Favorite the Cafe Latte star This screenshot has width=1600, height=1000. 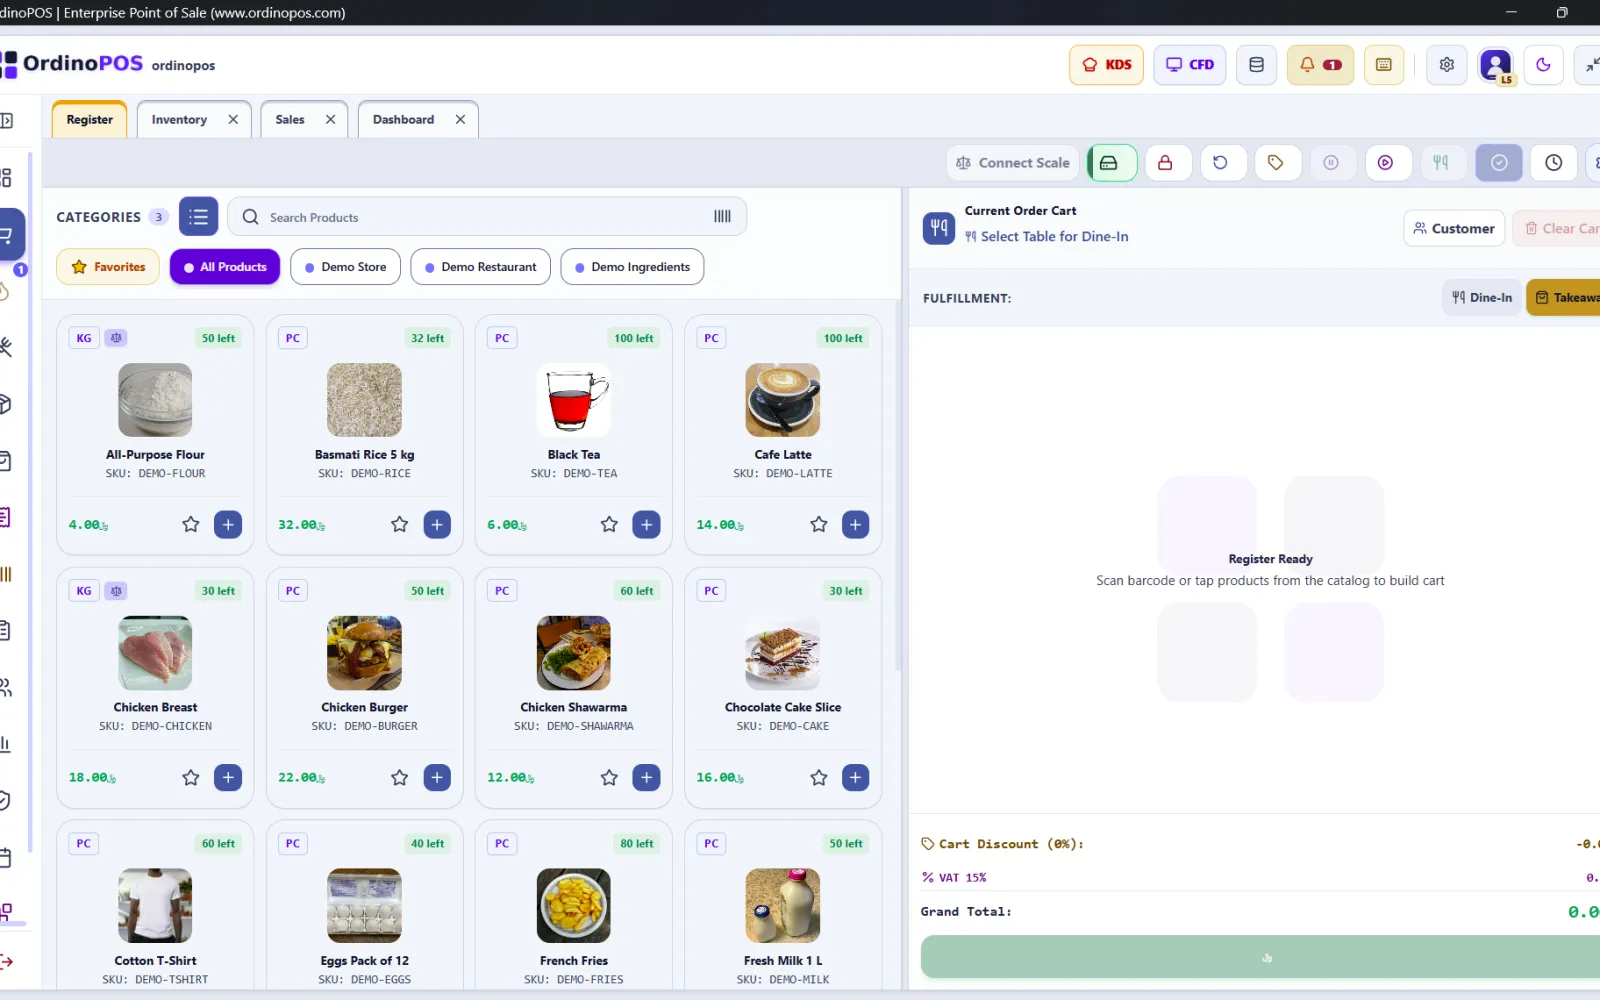pyautogui.click(x=819, y=524)
